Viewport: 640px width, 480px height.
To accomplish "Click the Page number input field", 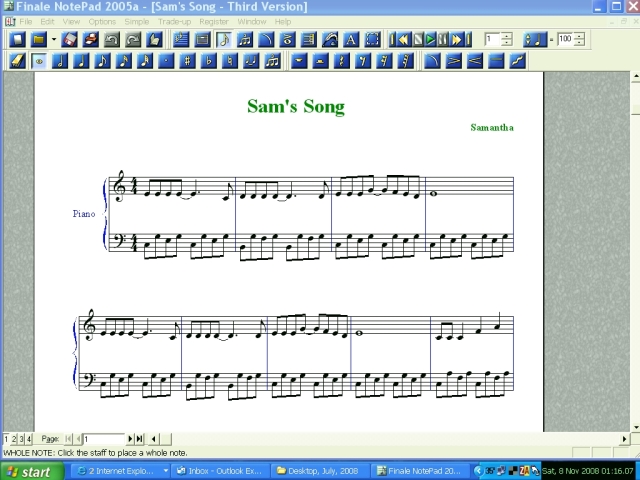I will click(x=104, y=439).
